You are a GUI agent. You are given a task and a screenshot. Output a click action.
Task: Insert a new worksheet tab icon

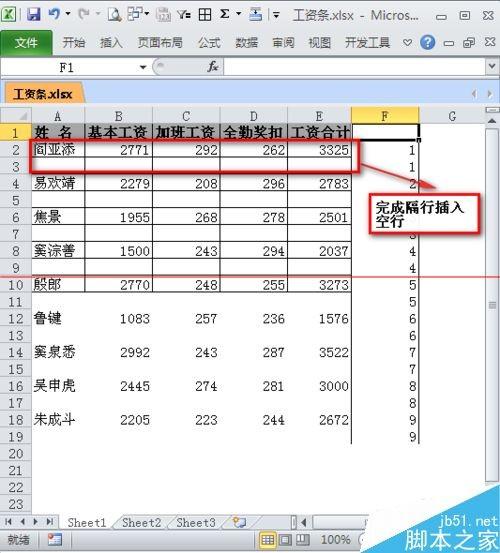[239, 522]
